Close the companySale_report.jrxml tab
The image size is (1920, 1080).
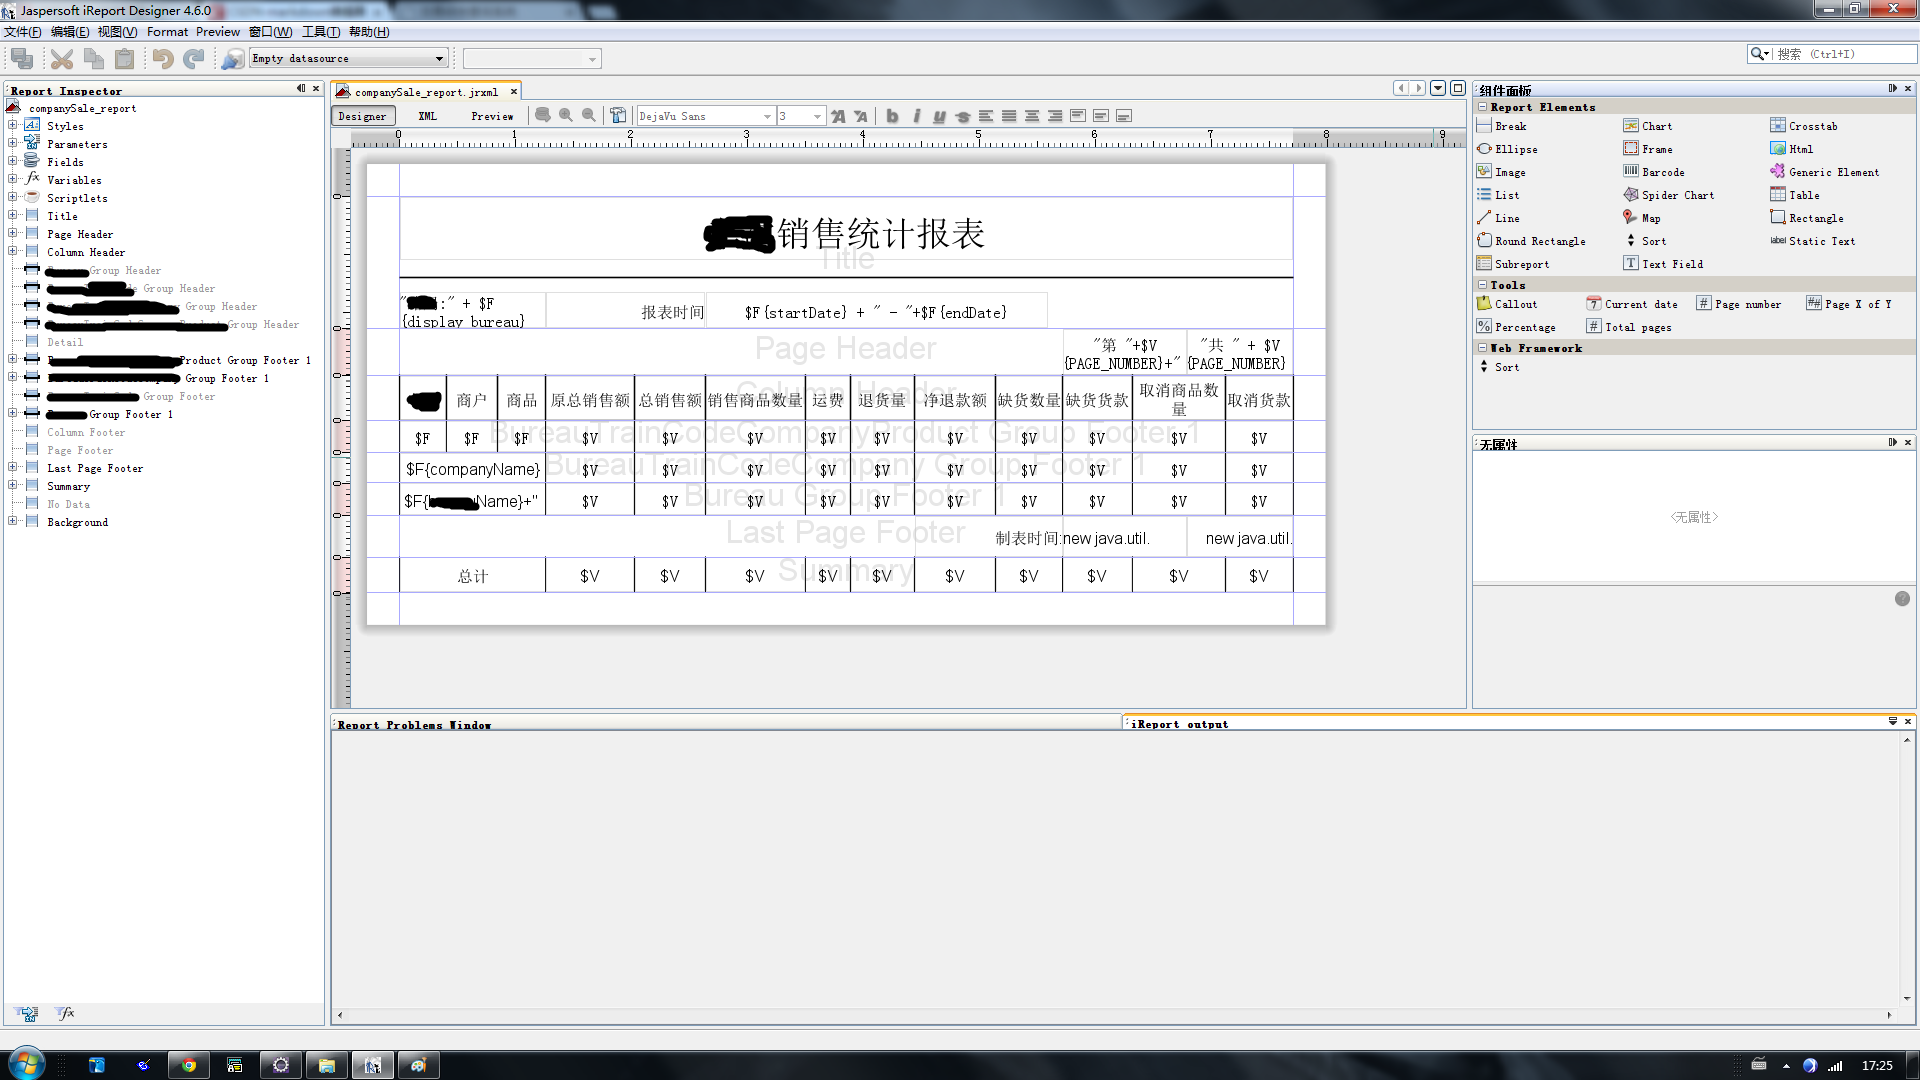click(x=514, y=92)
